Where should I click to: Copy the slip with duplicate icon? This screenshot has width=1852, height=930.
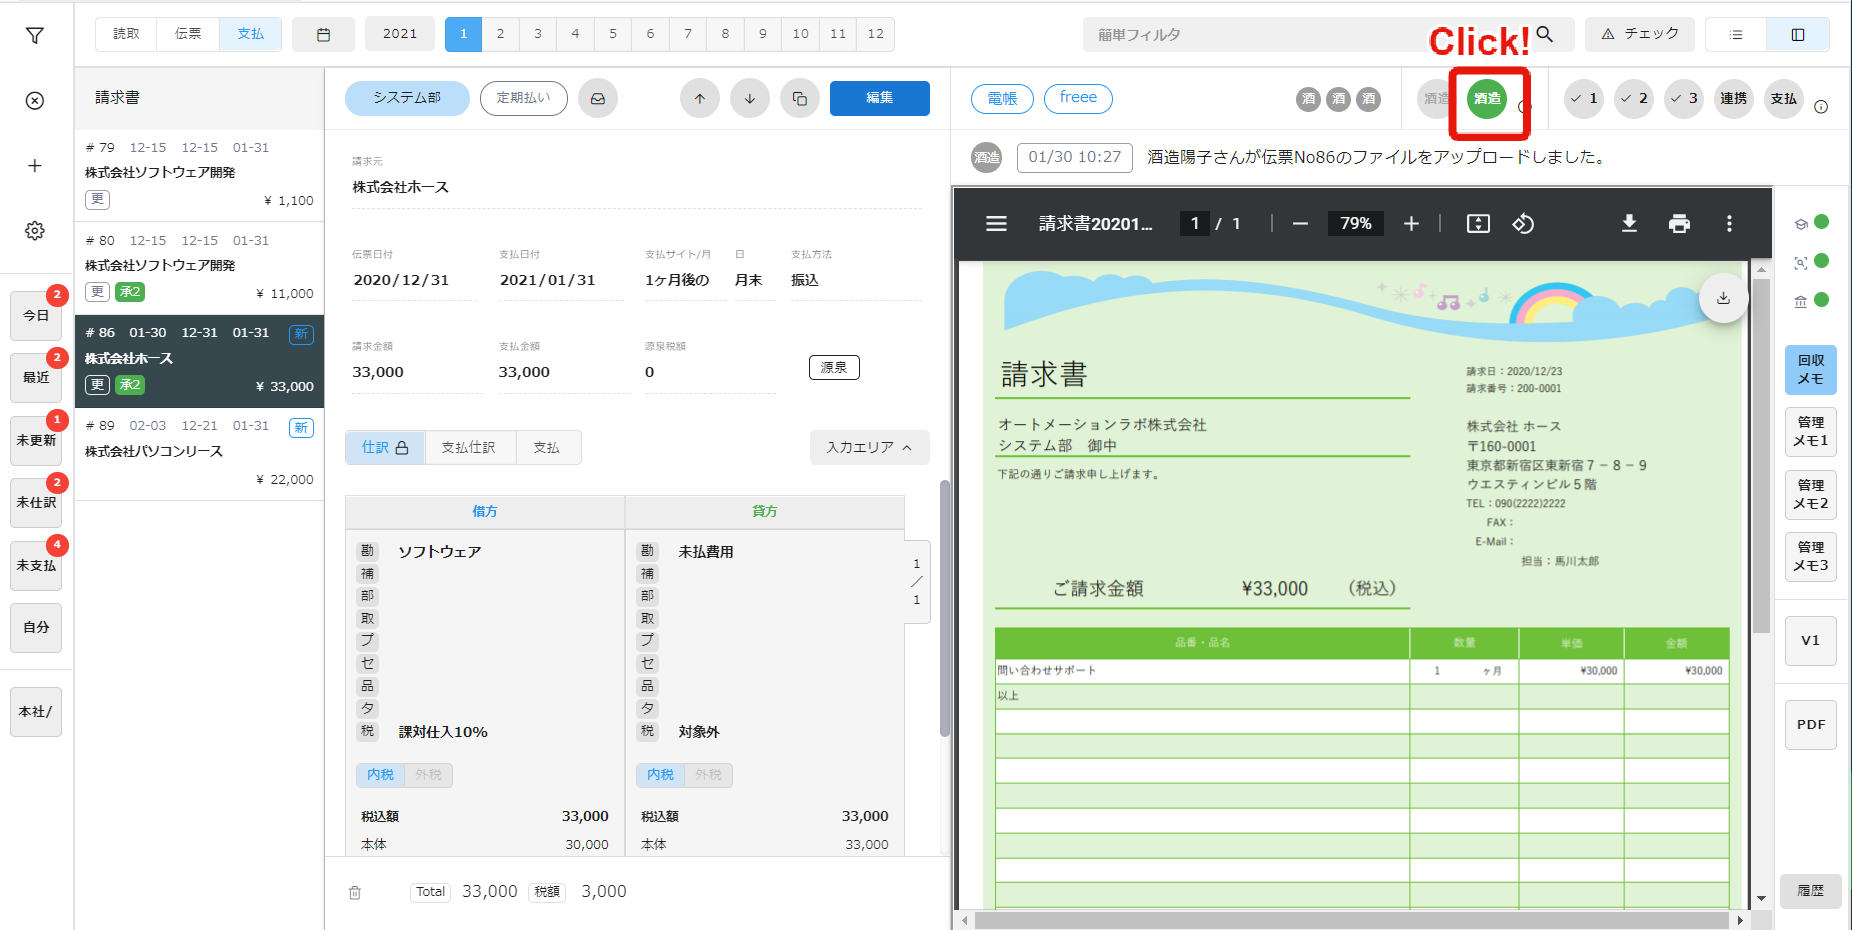pyautogui.click(x=800, y=98)
